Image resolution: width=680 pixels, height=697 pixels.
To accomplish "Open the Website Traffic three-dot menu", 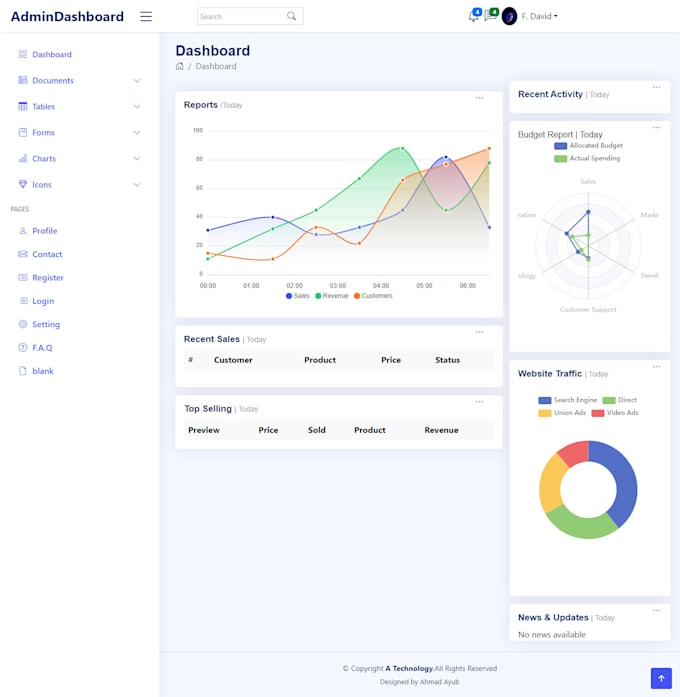I will coord(656,367).
